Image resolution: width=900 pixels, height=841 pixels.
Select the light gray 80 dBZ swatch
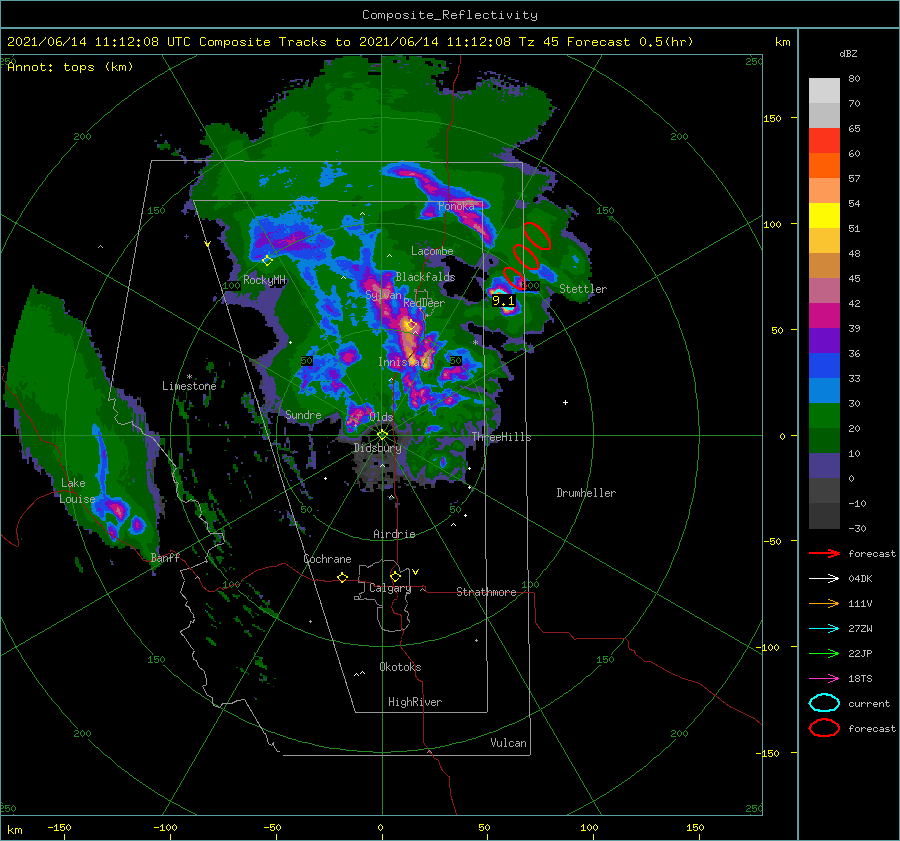824,91
